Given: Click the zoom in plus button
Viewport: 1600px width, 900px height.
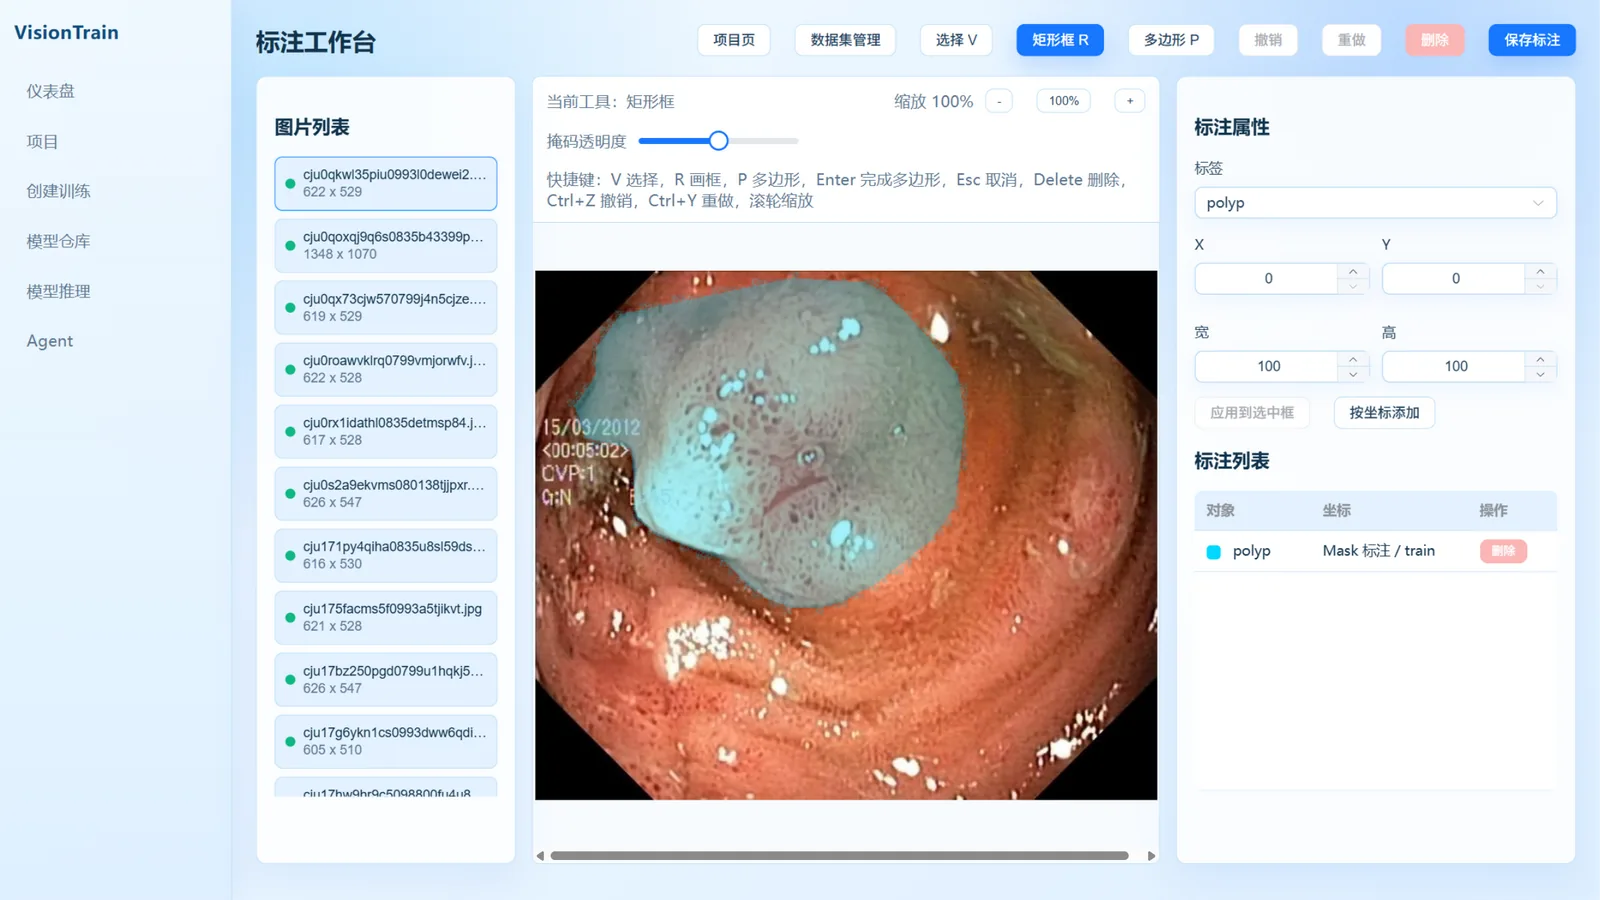Looking at the screenshot, I should tap(1130, 101).
